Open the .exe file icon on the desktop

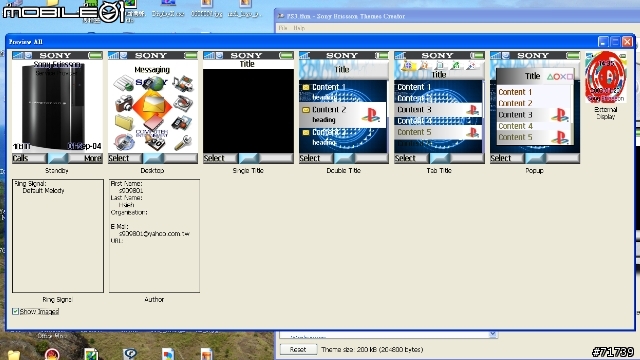pos(168,9)
